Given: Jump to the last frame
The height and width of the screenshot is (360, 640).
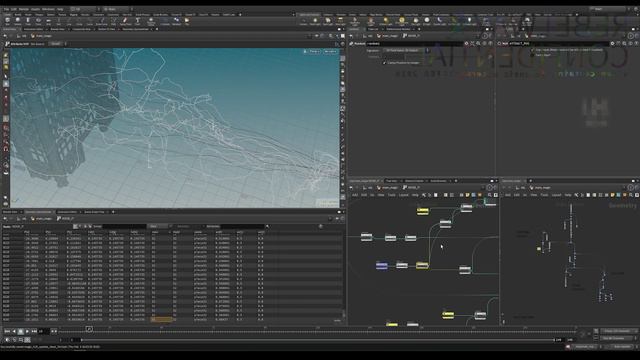Looking at the screenshot, I should (x=34, y=331).
